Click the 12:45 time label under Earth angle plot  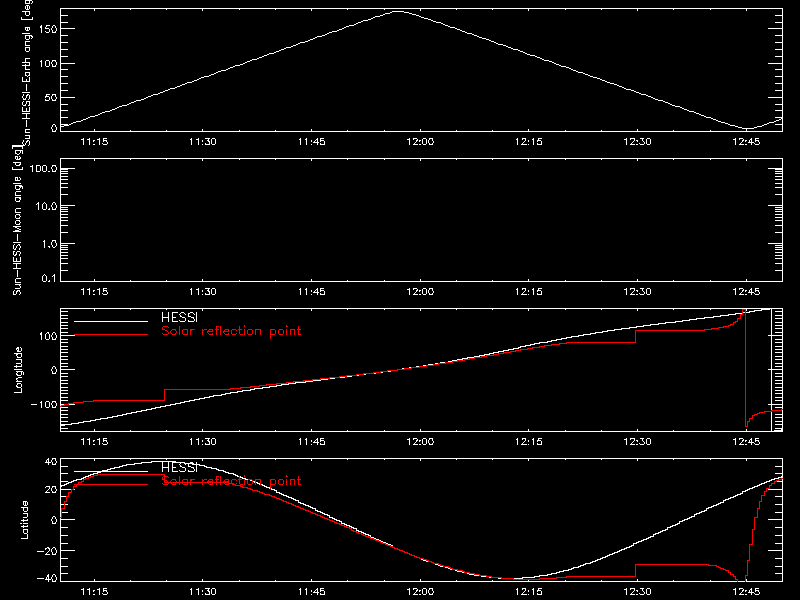click(746, 141)
